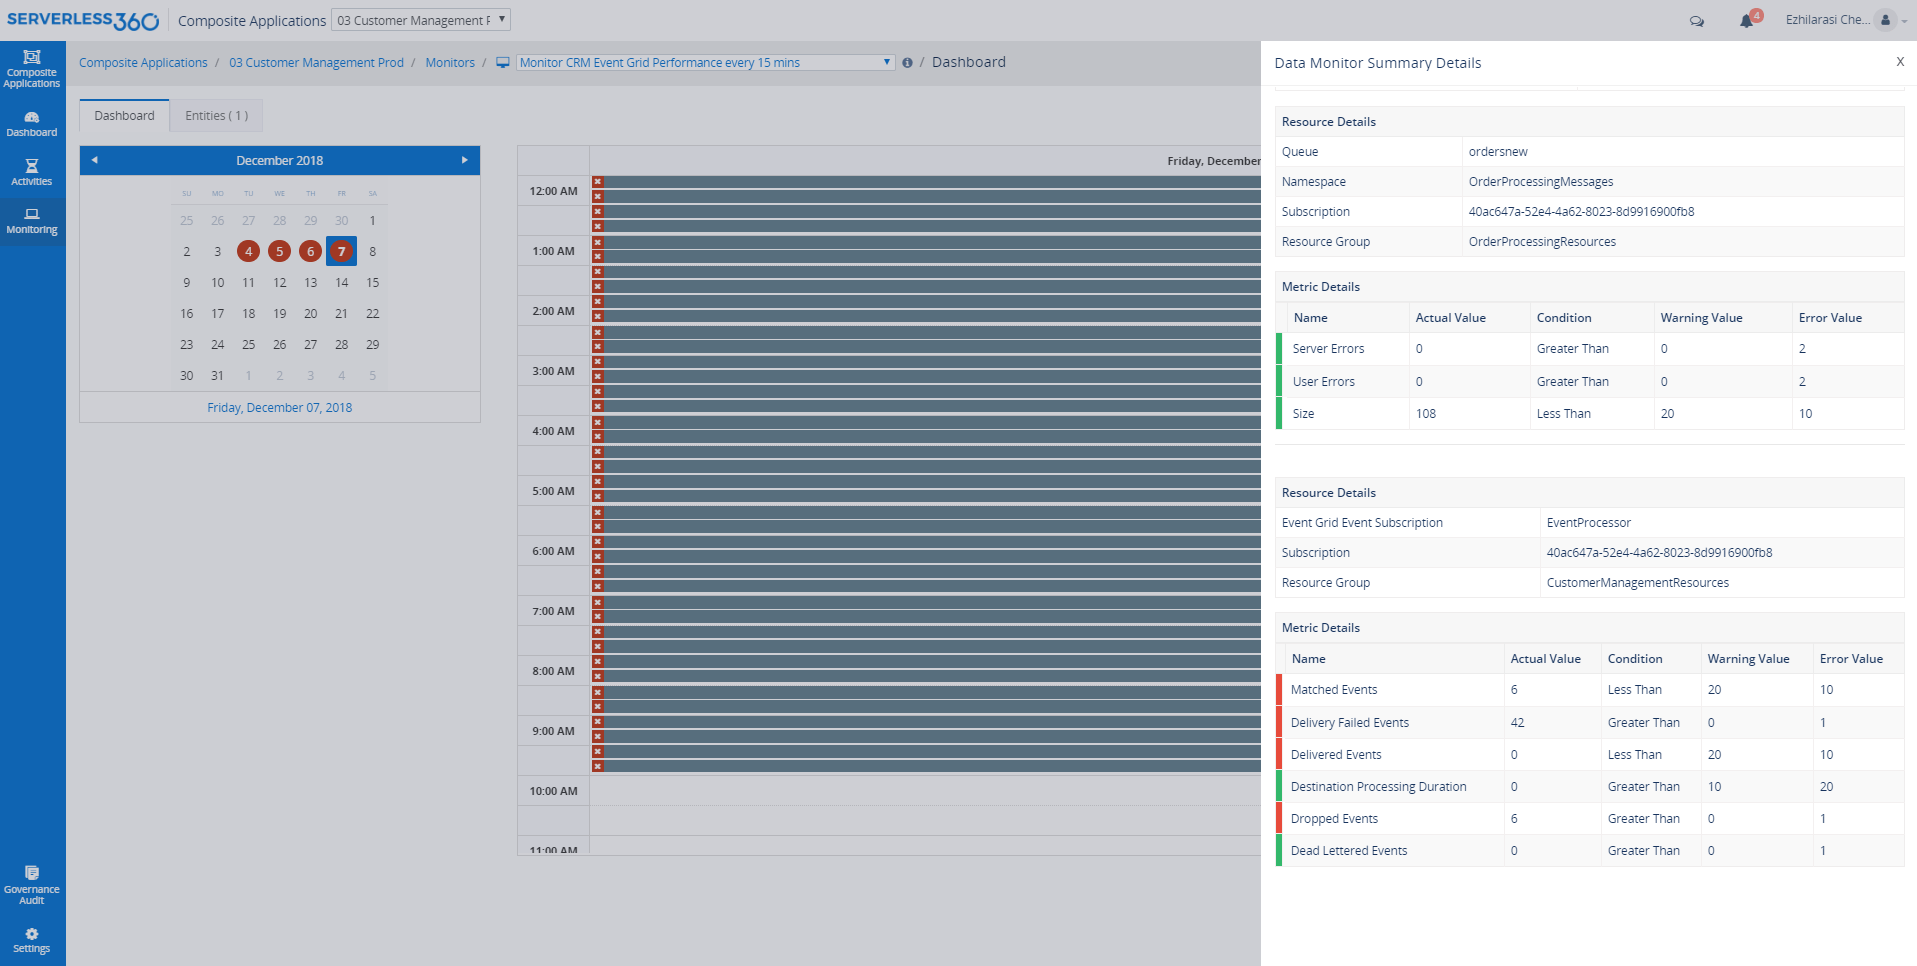This screenshot has height=966, width=1917.
Task: Click the monitor screen icon in the breadcrumb
Action: pos(503,62)
